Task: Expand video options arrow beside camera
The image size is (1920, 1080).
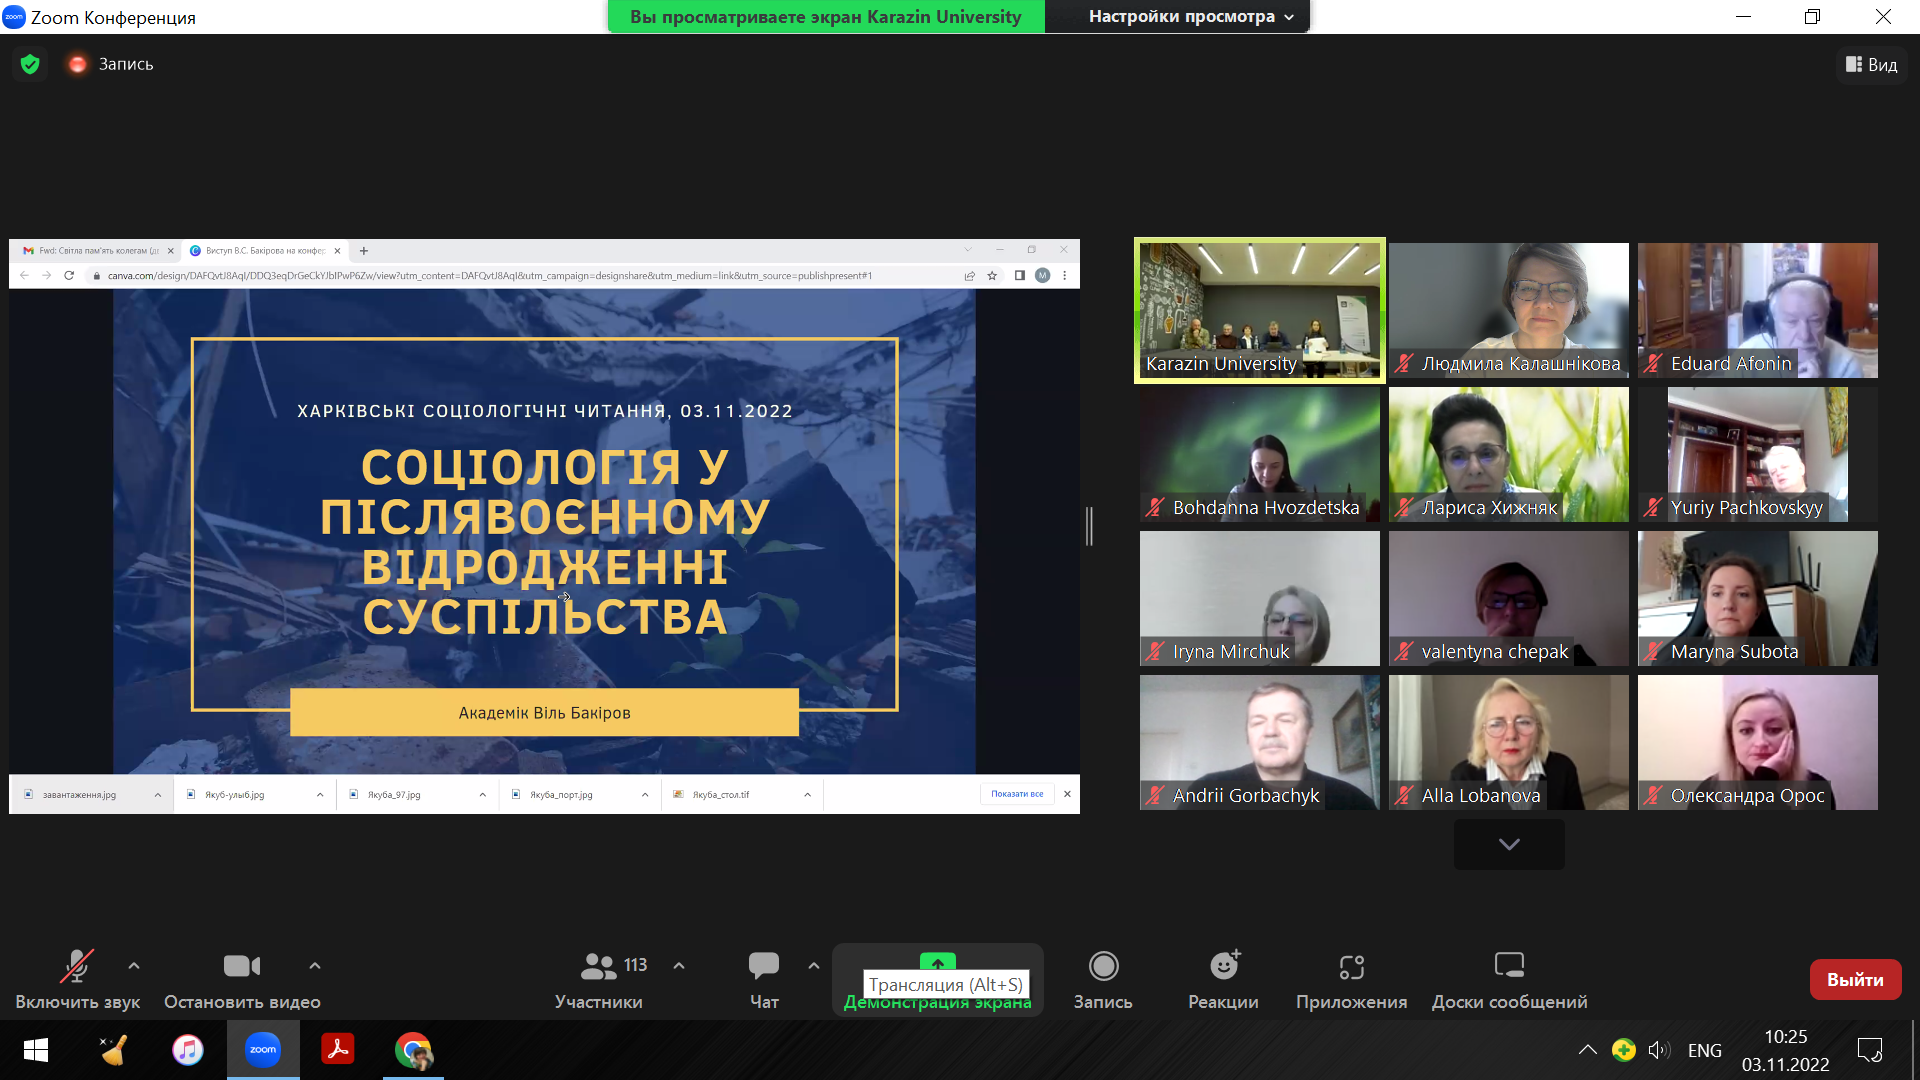Action: [x=315, y=966]
